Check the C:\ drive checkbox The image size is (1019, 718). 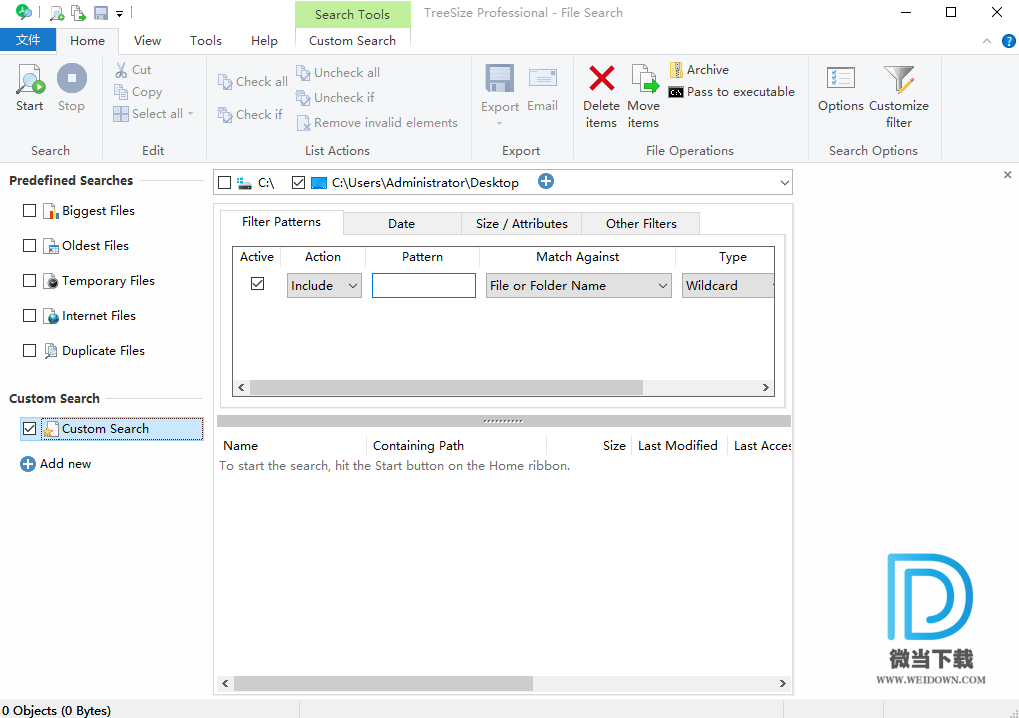click(x=224, y=183)
